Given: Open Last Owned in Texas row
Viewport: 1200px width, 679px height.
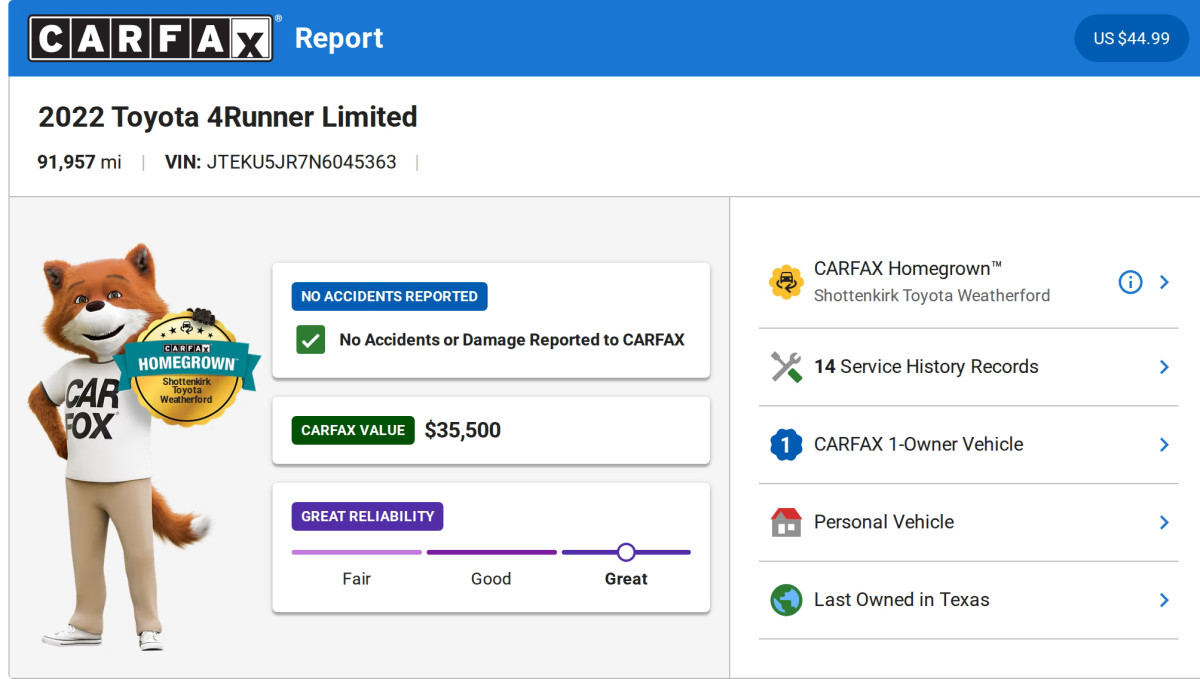Looking at the screenshot, I should pos(968,600).
